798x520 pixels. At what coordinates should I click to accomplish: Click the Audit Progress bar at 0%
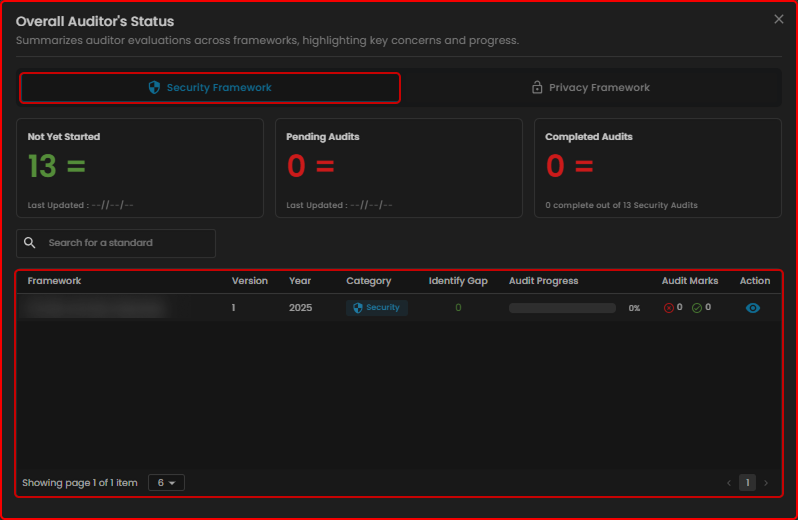(x=562, y=308)
